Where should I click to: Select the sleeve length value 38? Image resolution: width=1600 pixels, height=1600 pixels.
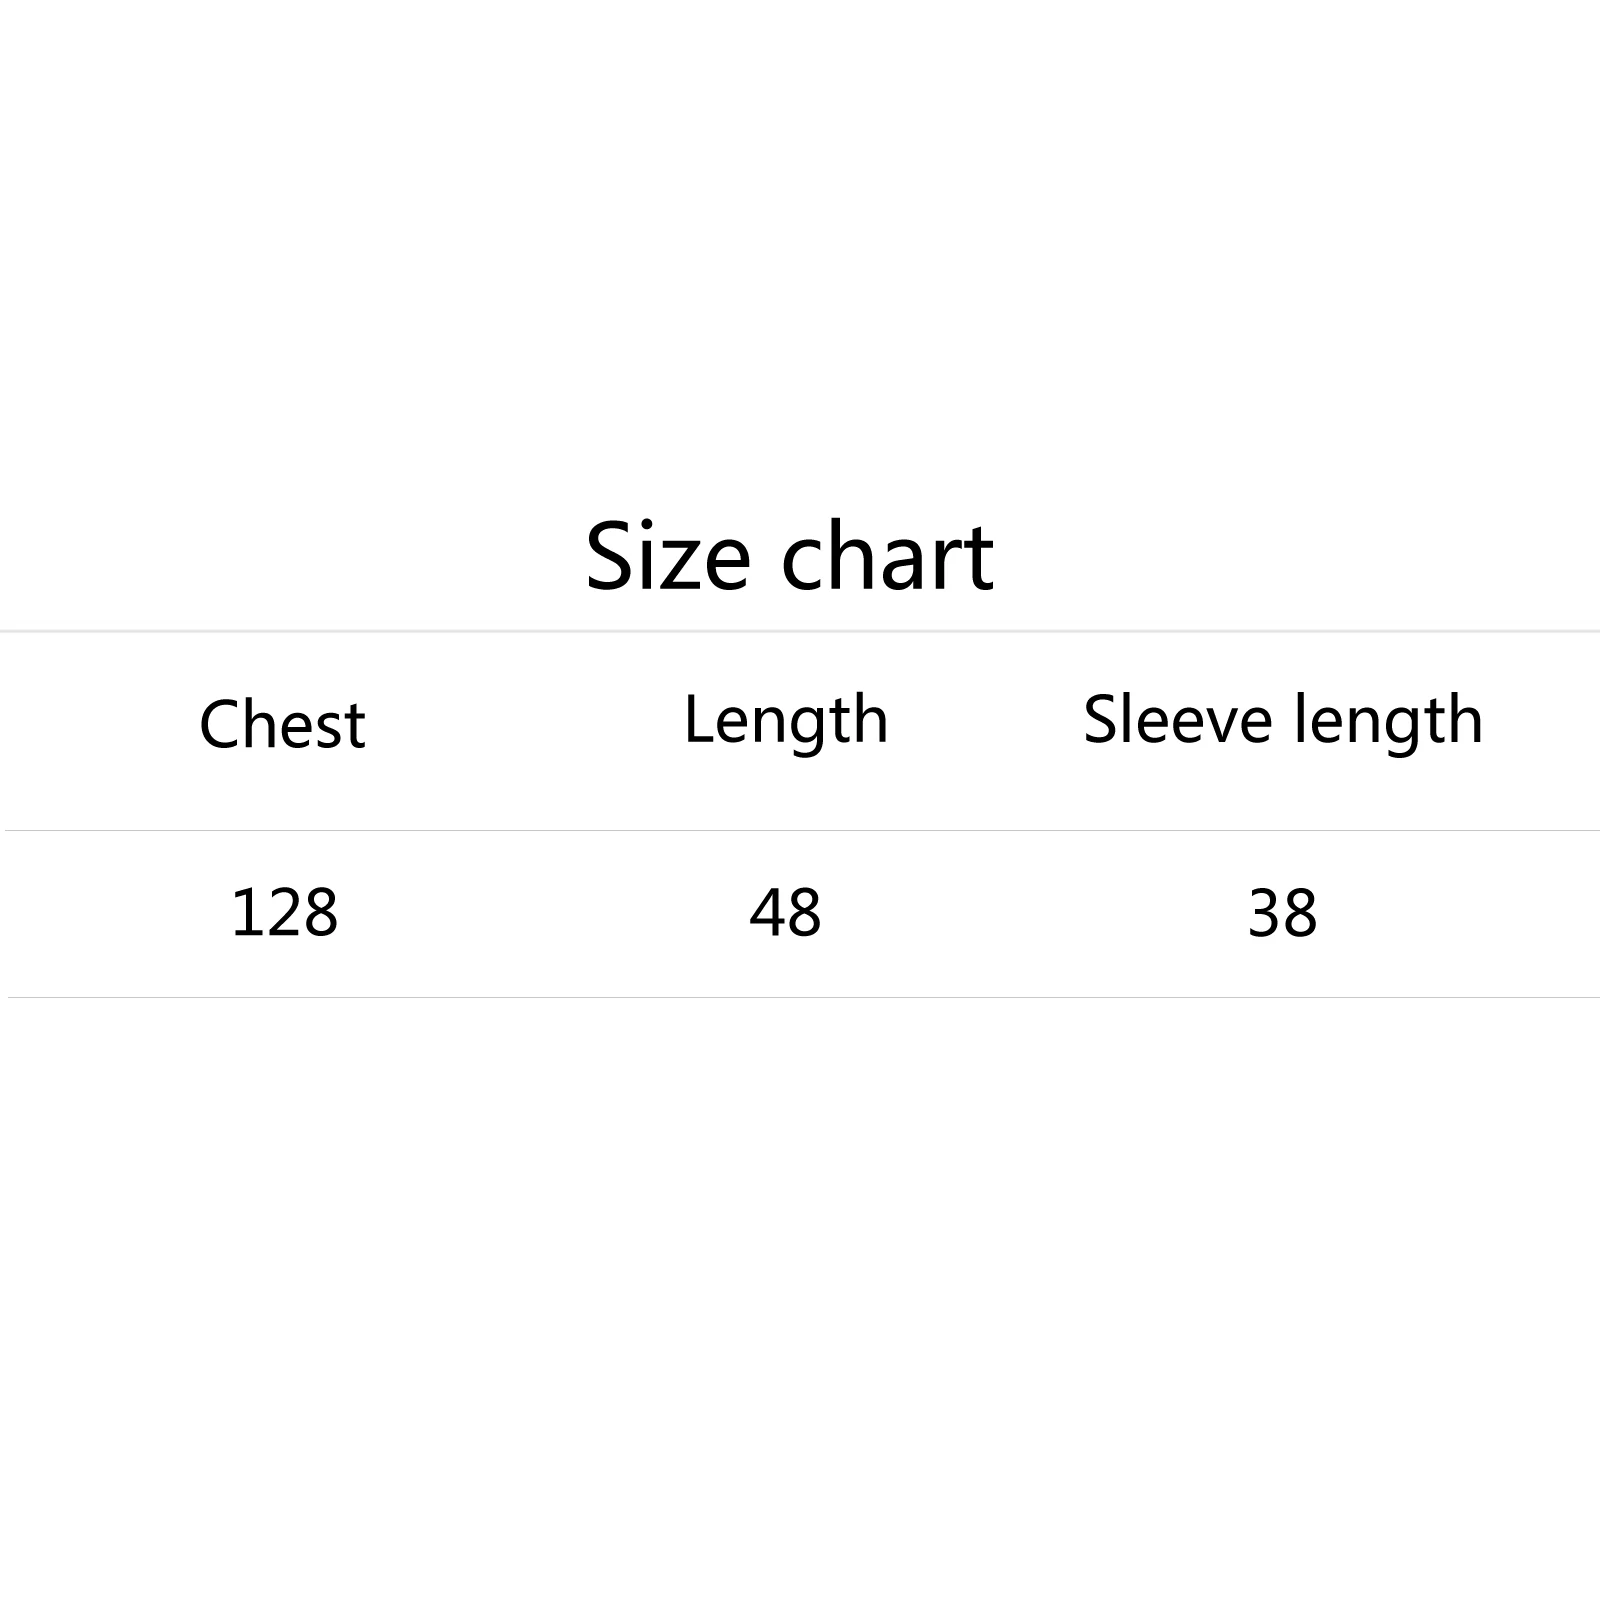[x=1283, y=912]
